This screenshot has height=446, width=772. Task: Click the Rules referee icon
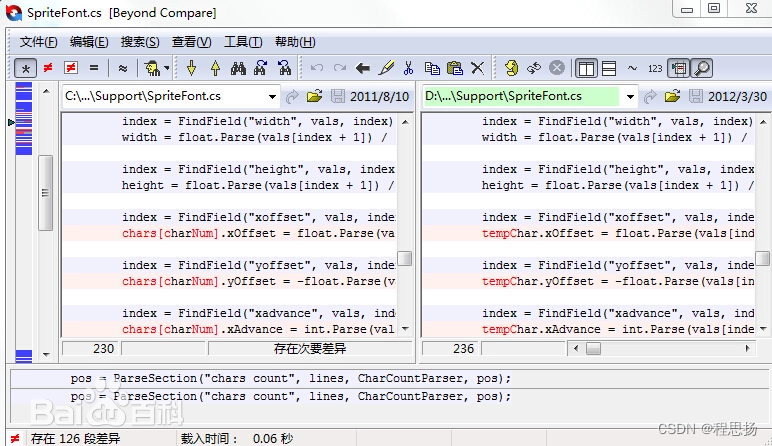(152, 68)
